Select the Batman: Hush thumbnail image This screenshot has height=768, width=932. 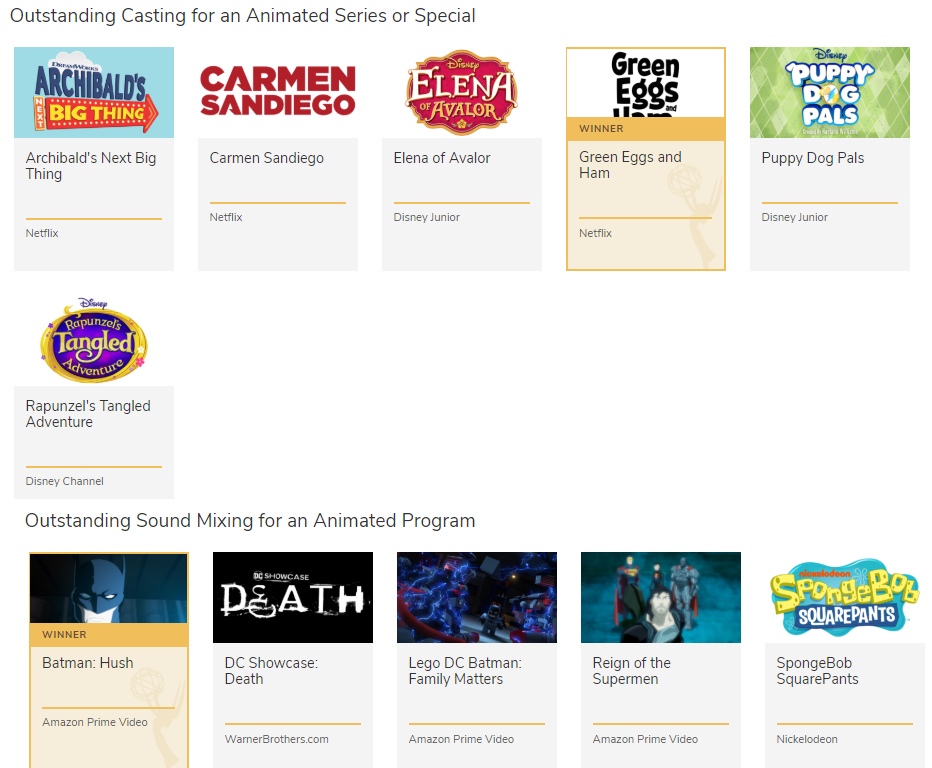pos(109,588)
